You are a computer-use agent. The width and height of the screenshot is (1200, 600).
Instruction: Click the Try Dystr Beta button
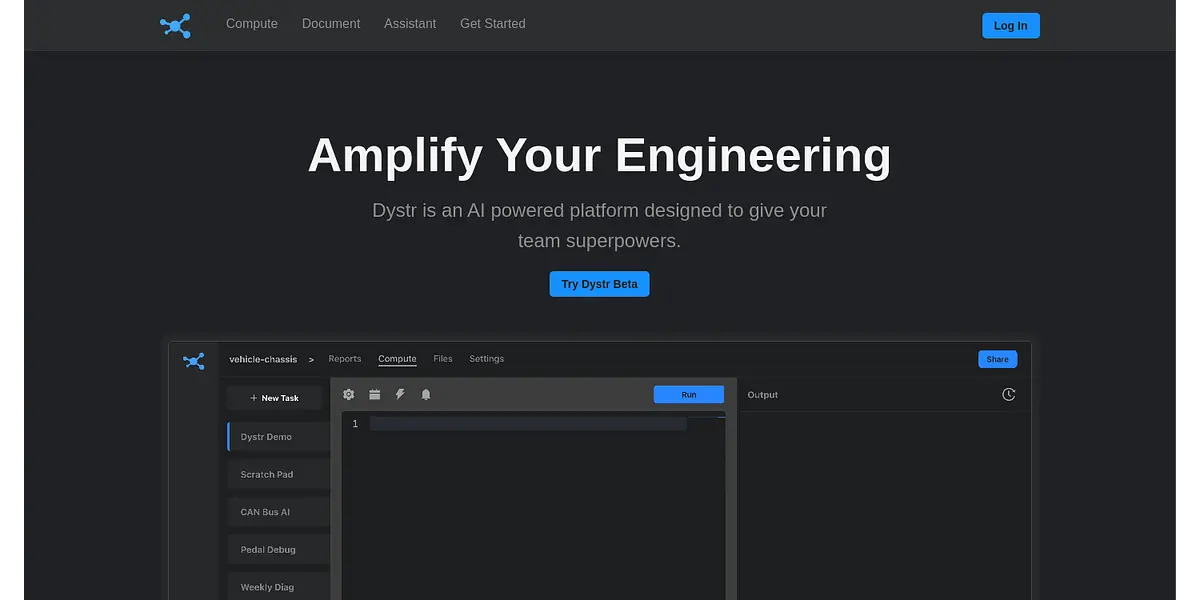(x=599, y=284)
